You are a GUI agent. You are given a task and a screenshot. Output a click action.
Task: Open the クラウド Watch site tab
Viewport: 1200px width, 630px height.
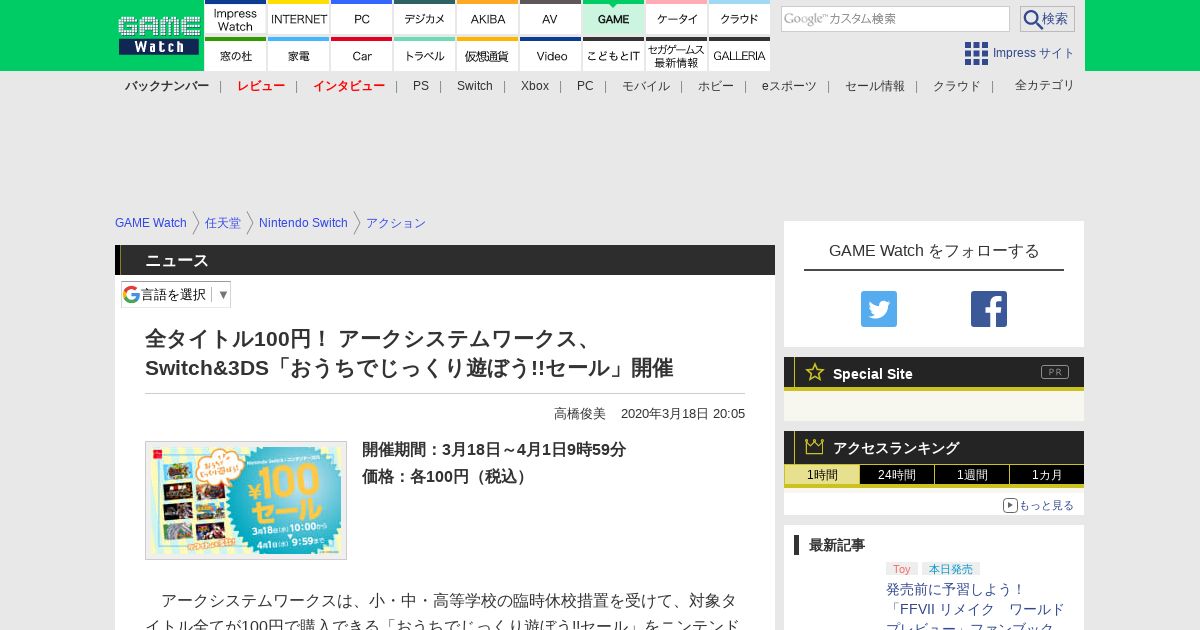[x=739, y=18]
